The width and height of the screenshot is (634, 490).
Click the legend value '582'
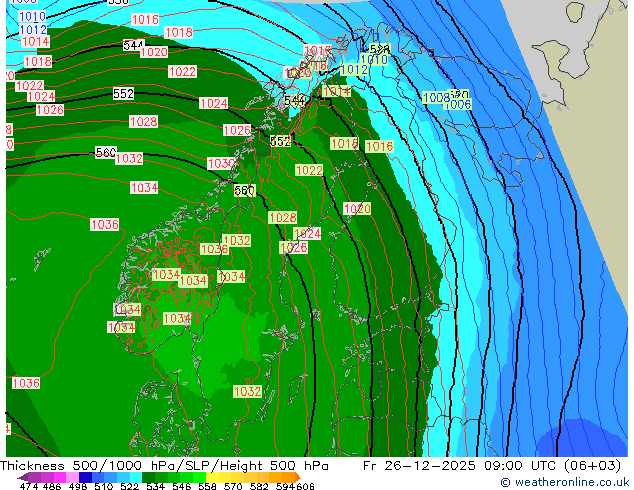coord(259,486)
